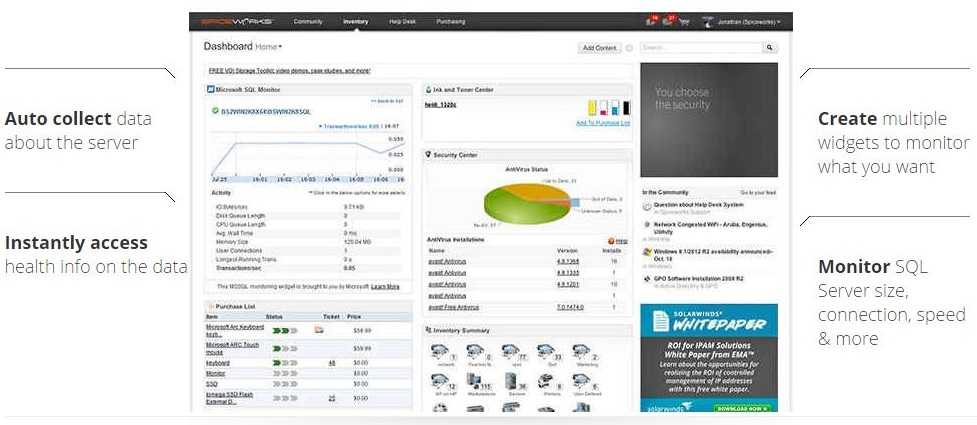Click the ticket icon for Microsoft Arc Keyboard
Screen dimensions: 977x425
319,330
